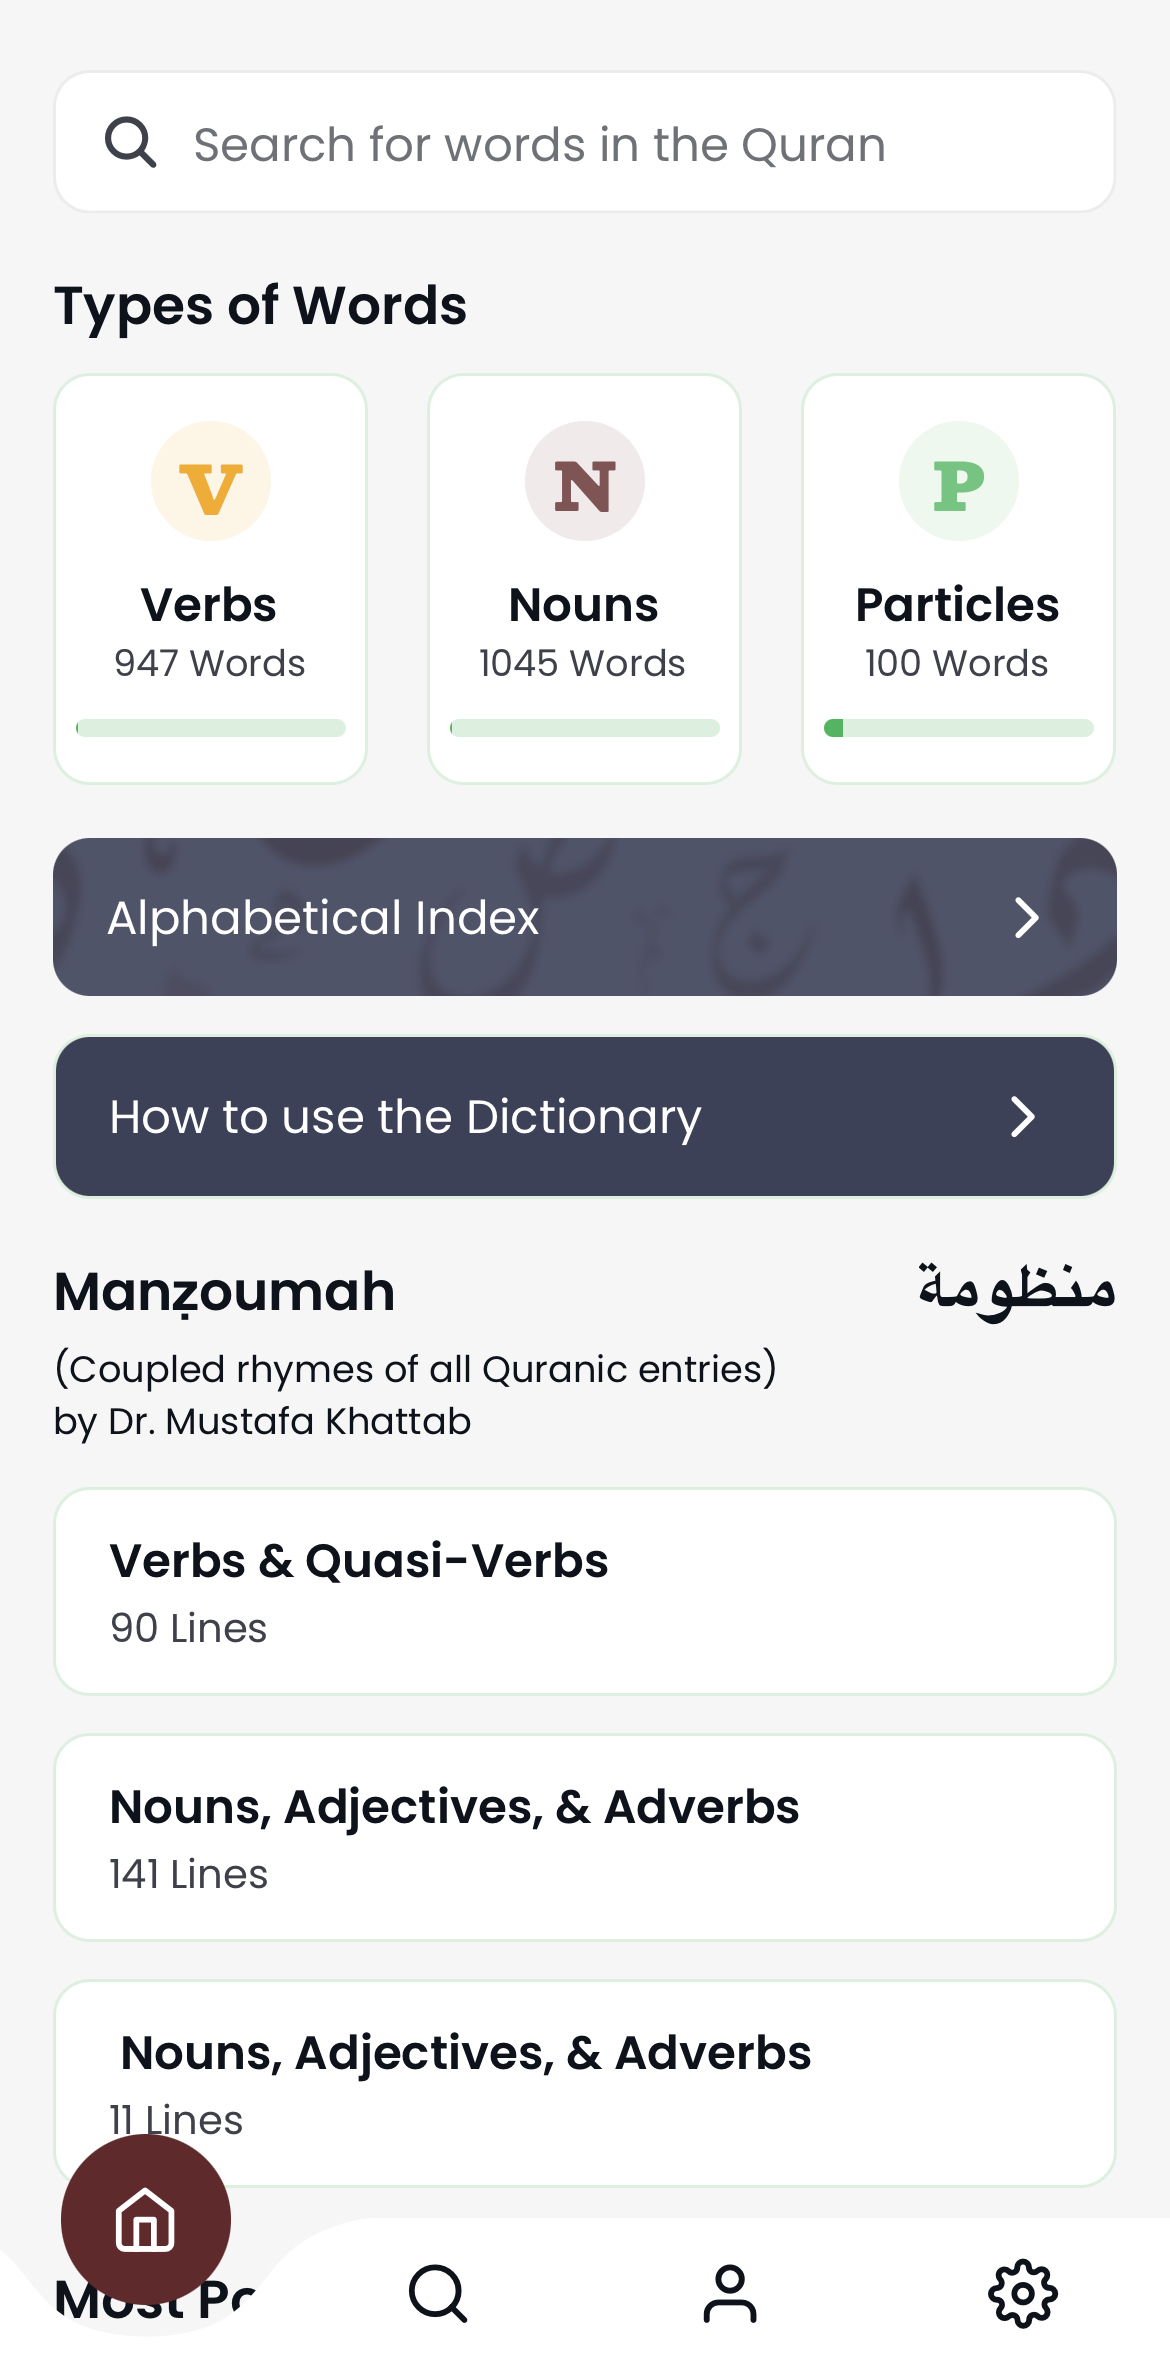Image resolution: width=1170 pixels, height=2373 pixels.
Task: Tap the magnifier icon in search bar
Action: point(131,142)
